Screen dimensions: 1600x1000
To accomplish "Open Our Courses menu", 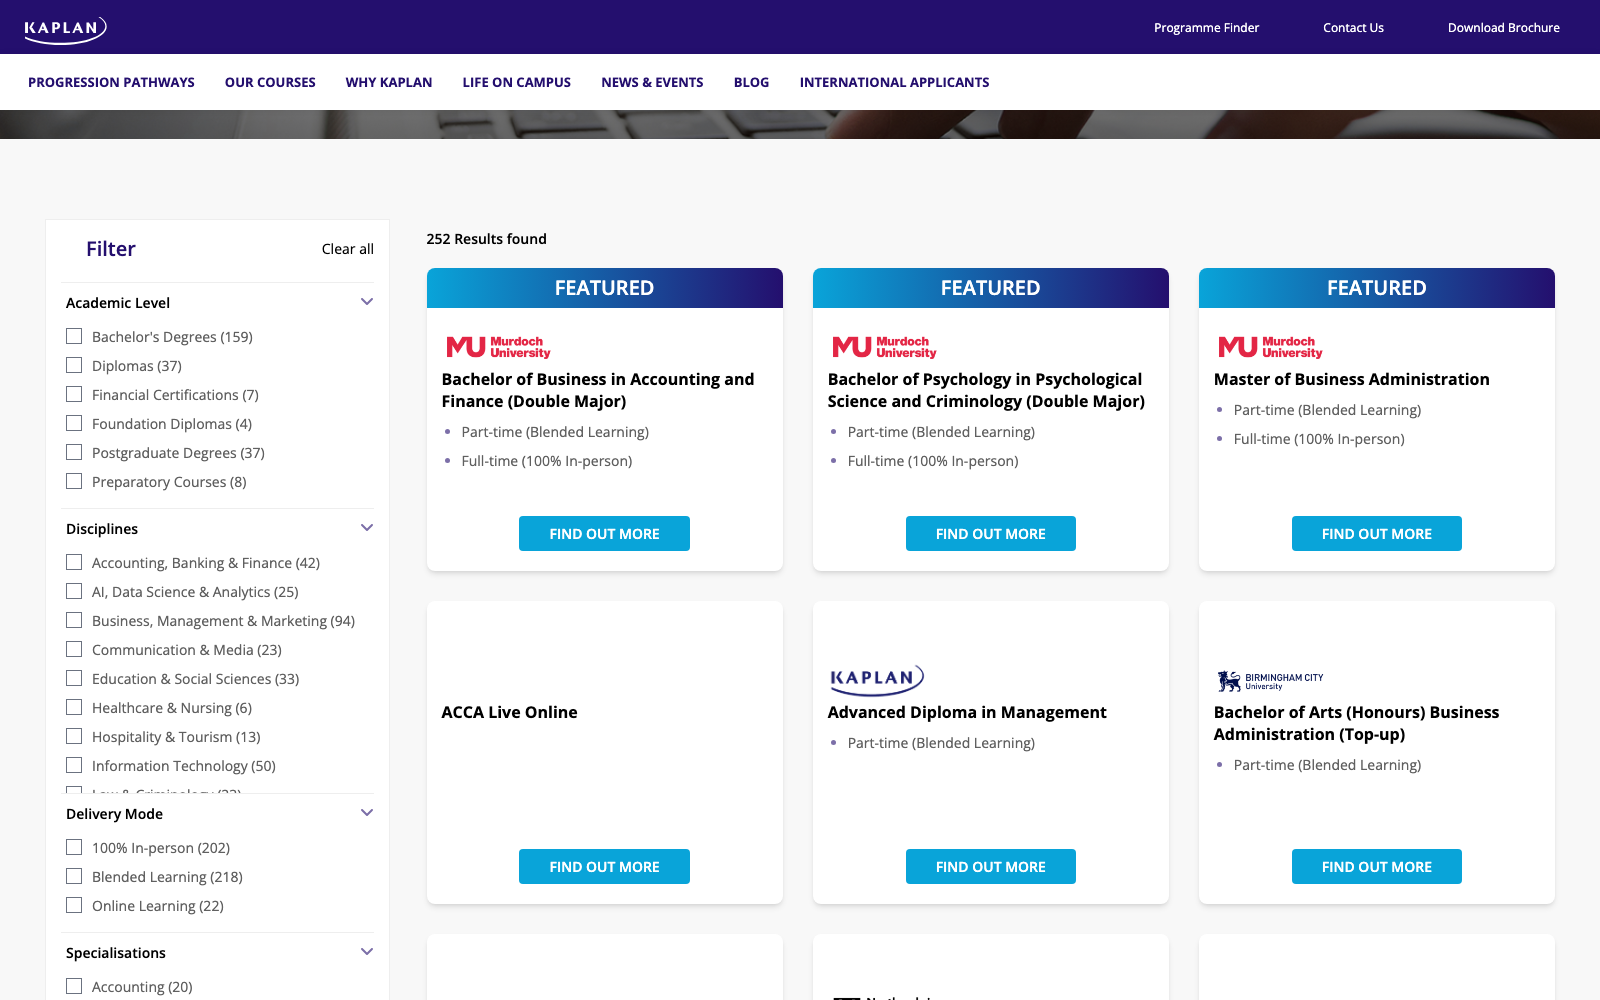I will [270, 82].
